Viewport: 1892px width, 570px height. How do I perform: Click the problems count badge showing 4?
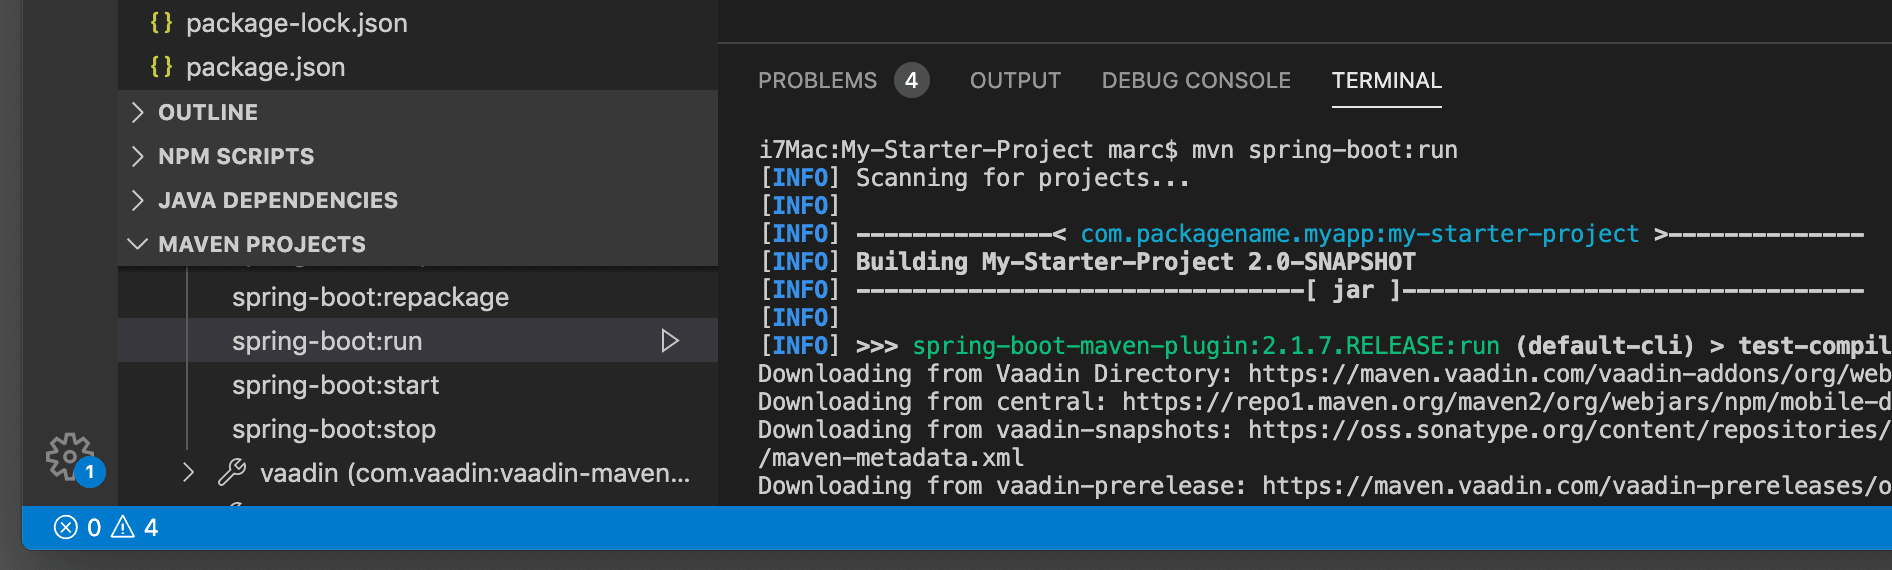pos(911,80)
